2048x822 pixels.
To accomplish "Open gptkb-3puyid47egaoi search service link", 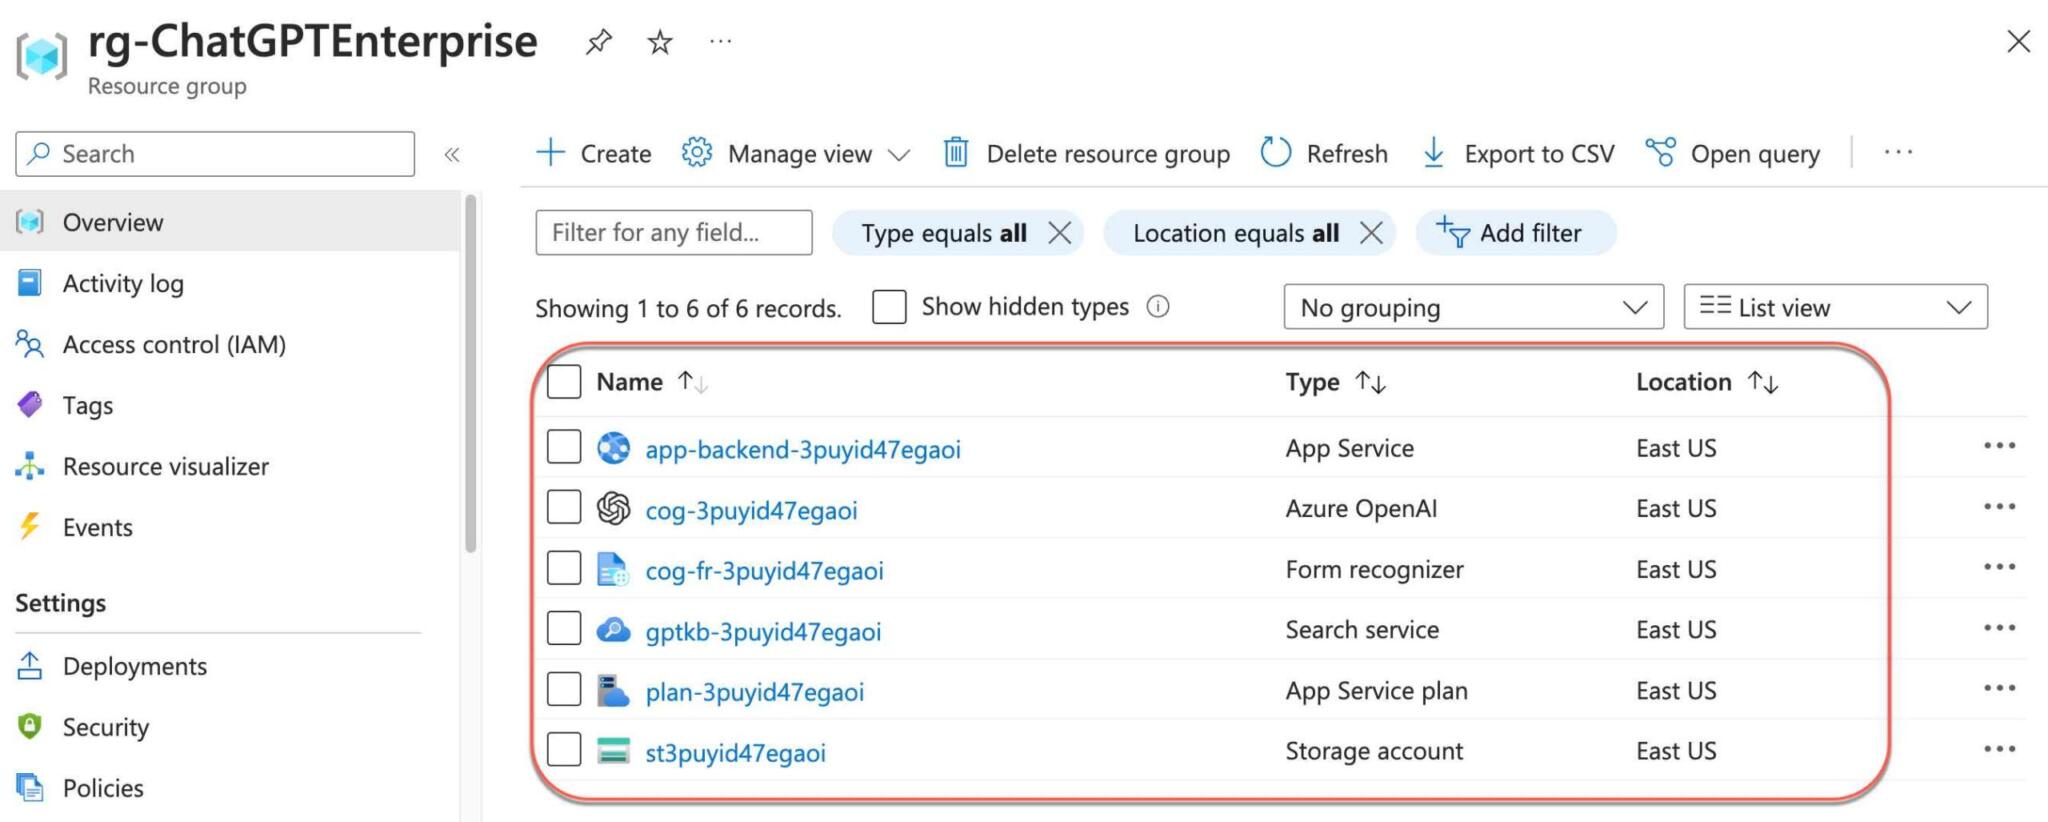I will coord(763,631).
